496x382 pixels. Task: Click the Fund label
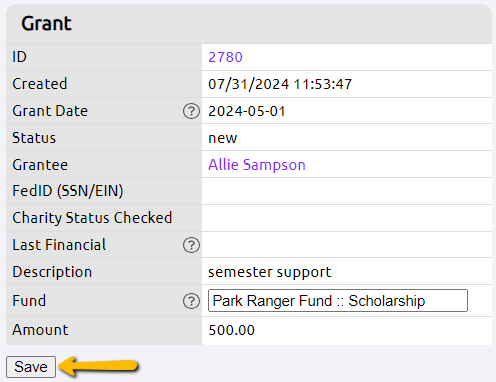pos(29,301)
